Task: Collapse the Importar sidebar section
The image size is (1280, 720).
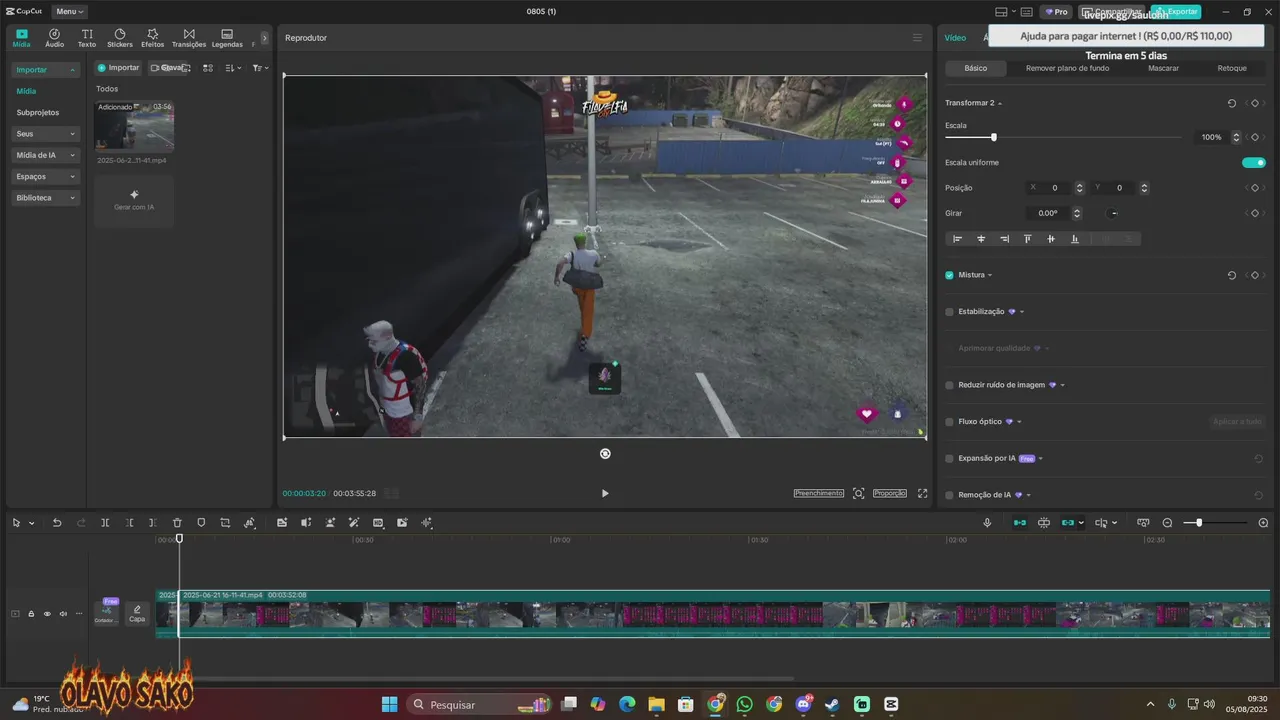Action: tap(45, 70)
